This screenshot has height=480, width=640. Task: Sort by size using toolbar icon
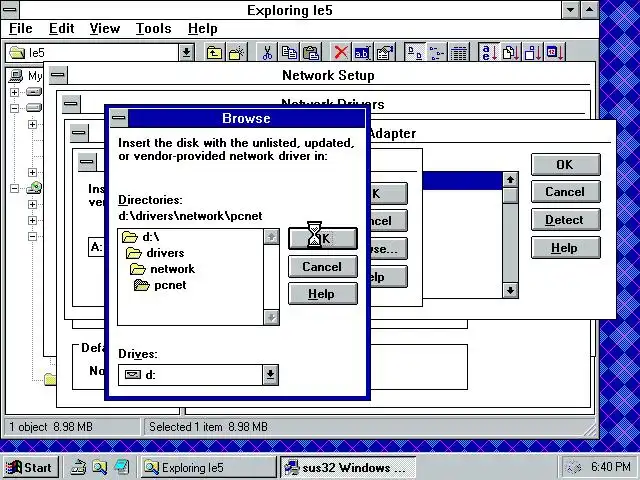coord(533,53)
